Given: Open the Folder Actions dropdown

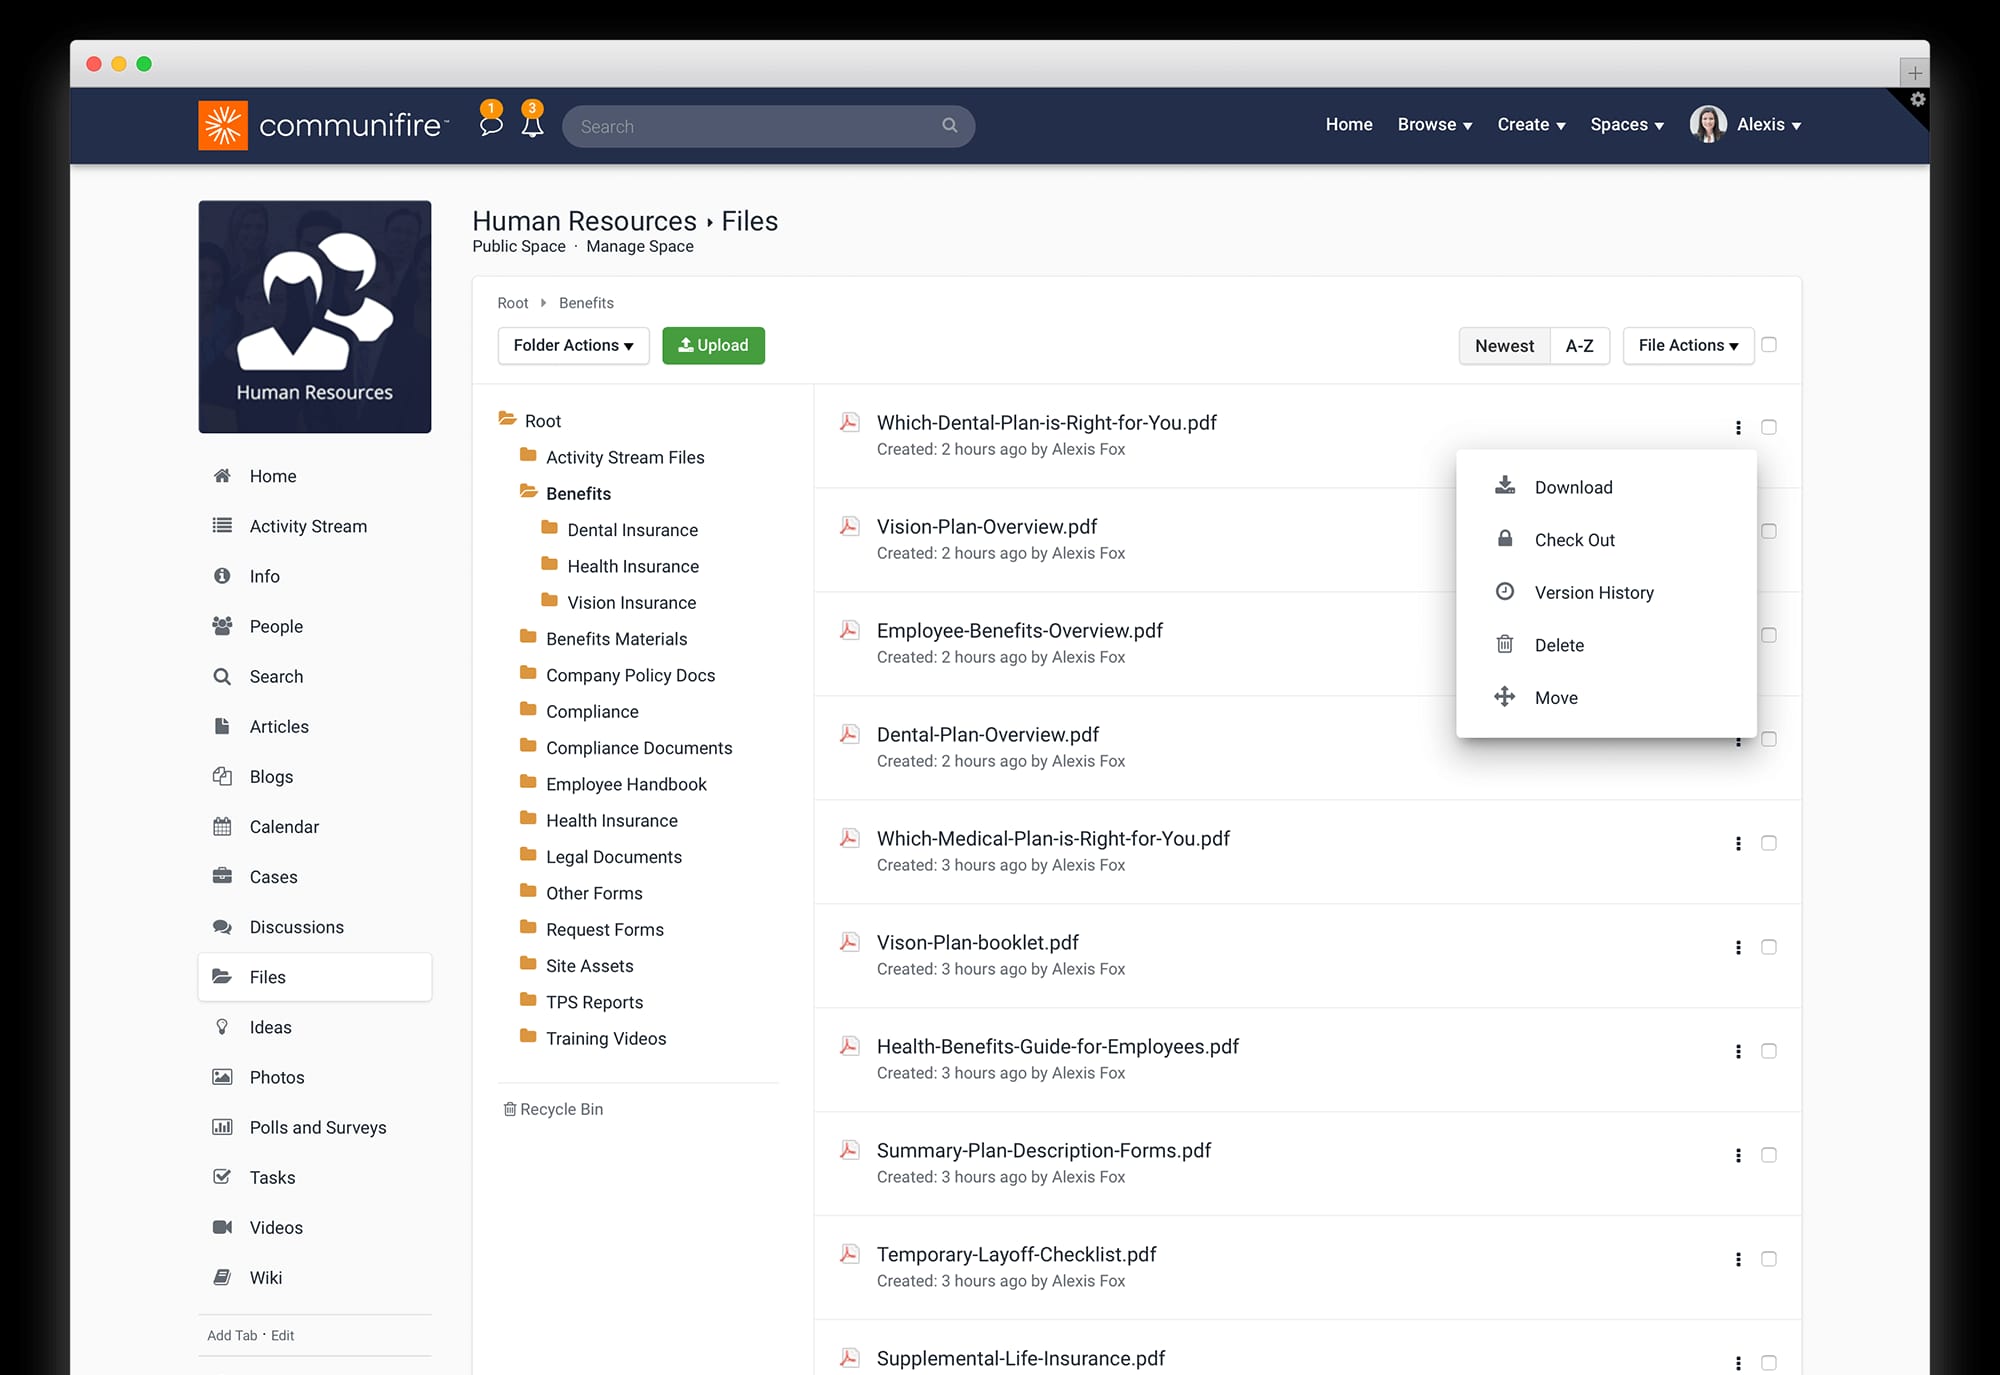Looking at the screenshot, I should 573,345.
